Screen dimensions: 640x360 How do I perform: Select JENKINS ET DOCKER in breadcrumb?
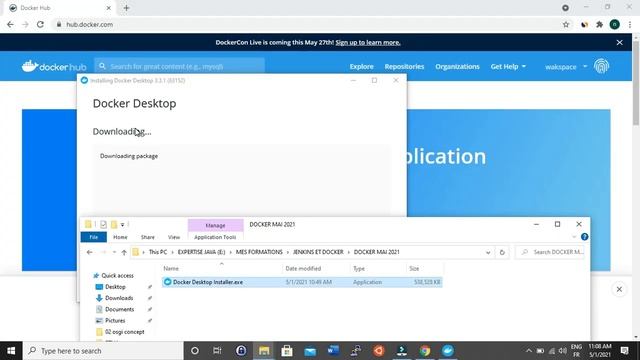tap(318, 252)
